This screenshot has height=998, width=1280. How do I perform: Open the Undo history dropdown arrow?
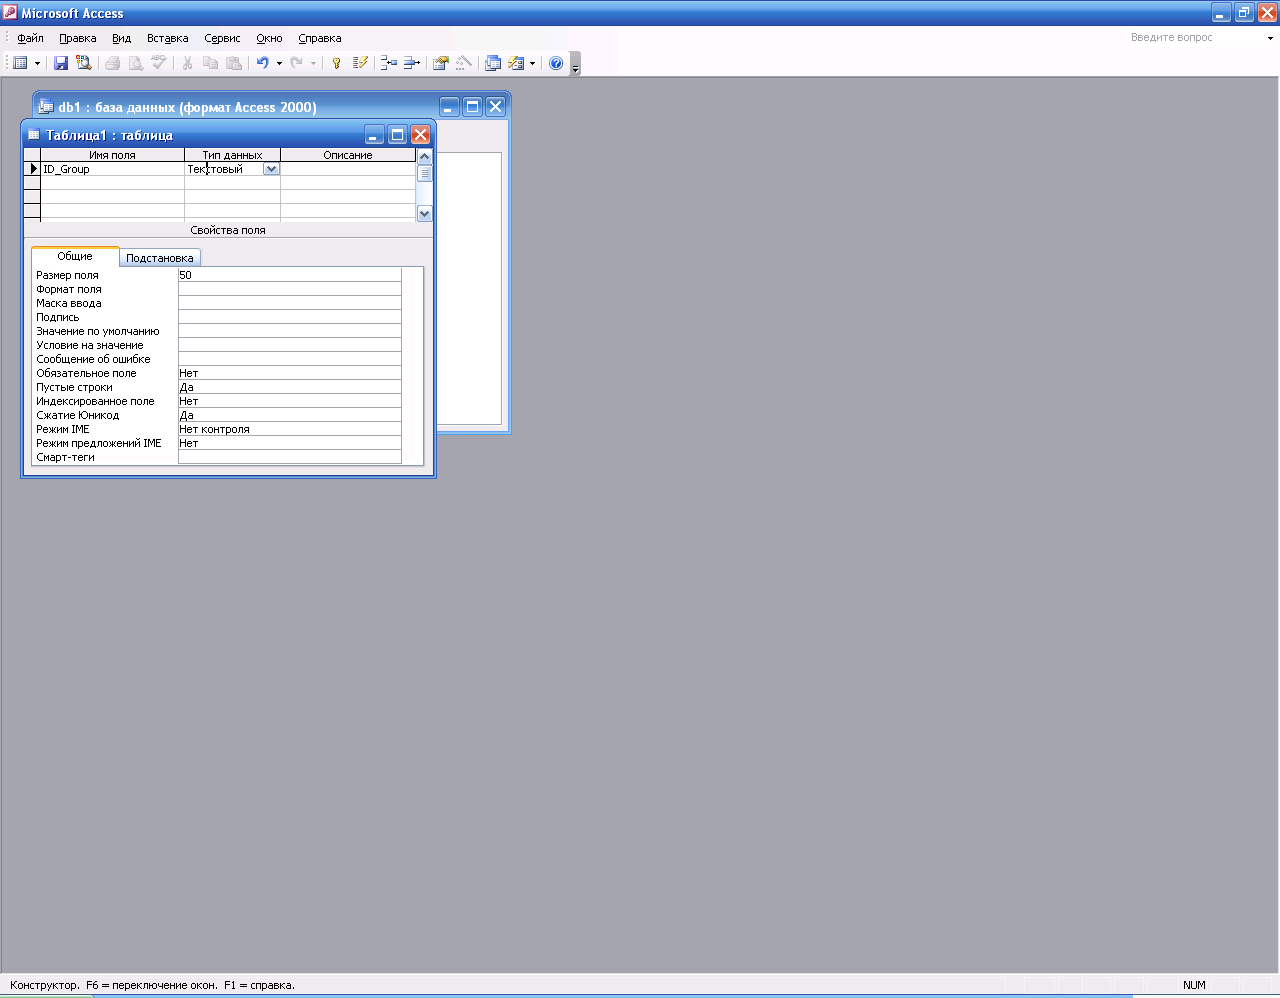click(x=279, y=63)
